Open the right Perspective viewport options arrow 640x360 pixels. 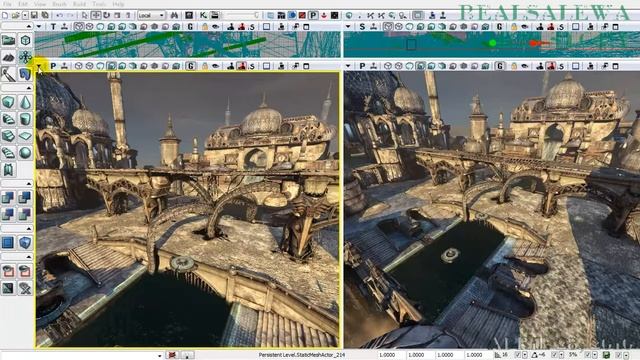click(348, 66)
